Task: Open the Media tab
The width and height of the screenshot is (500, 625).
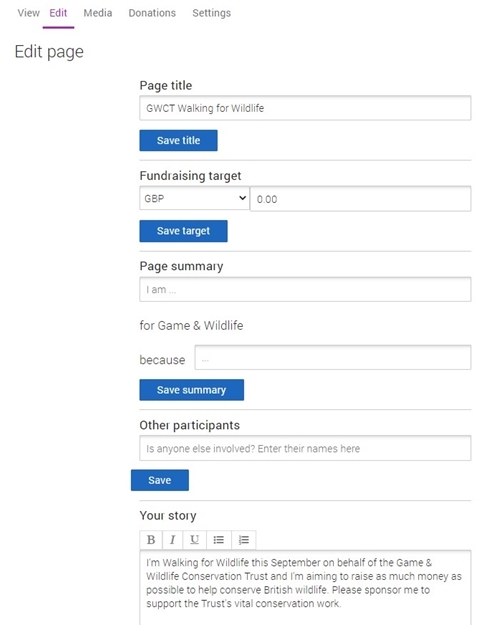Action: pyautogui.click(x=98, y=13)
